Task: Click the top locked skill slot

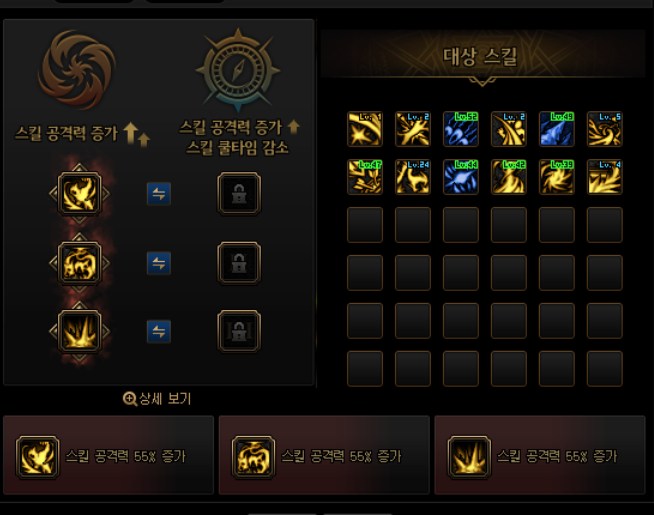Action: 239,193
